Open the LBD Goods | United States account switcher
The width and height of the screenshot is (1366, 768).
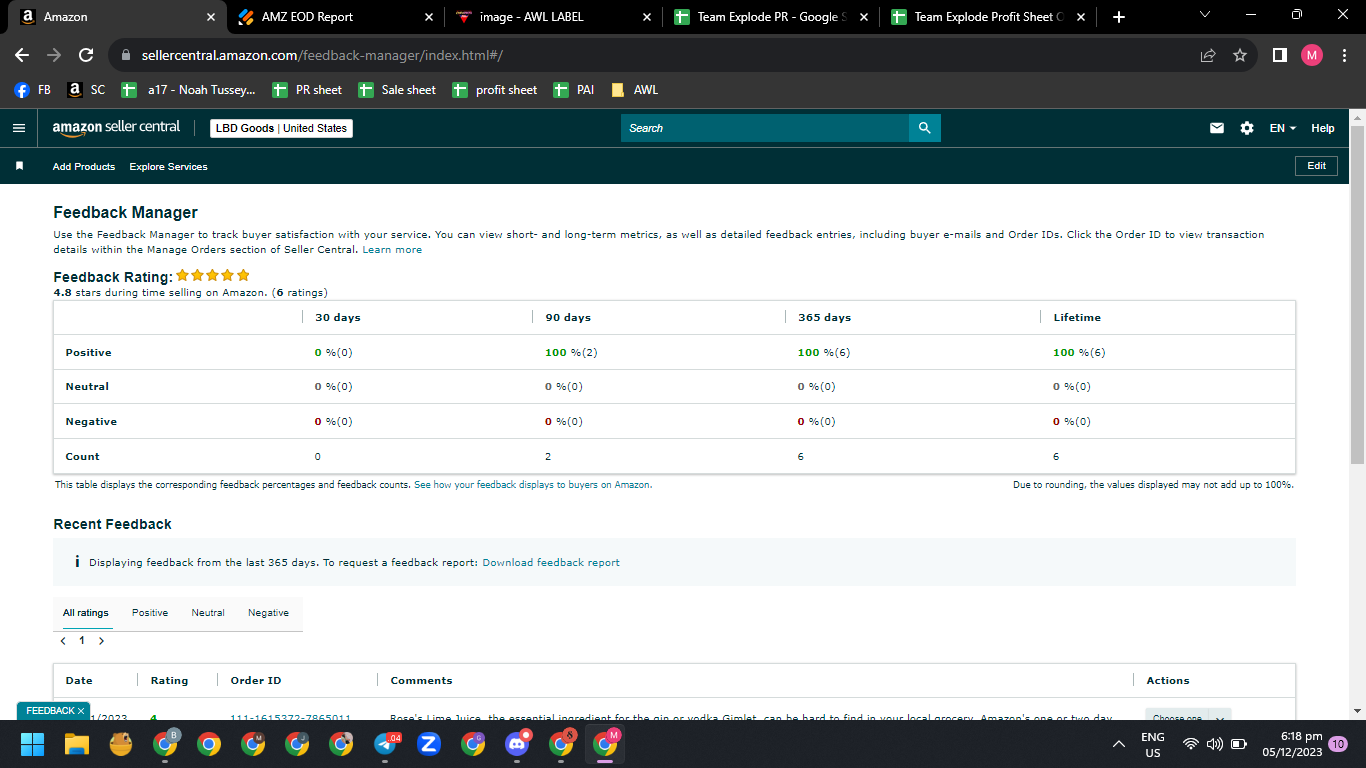[281, 128]
